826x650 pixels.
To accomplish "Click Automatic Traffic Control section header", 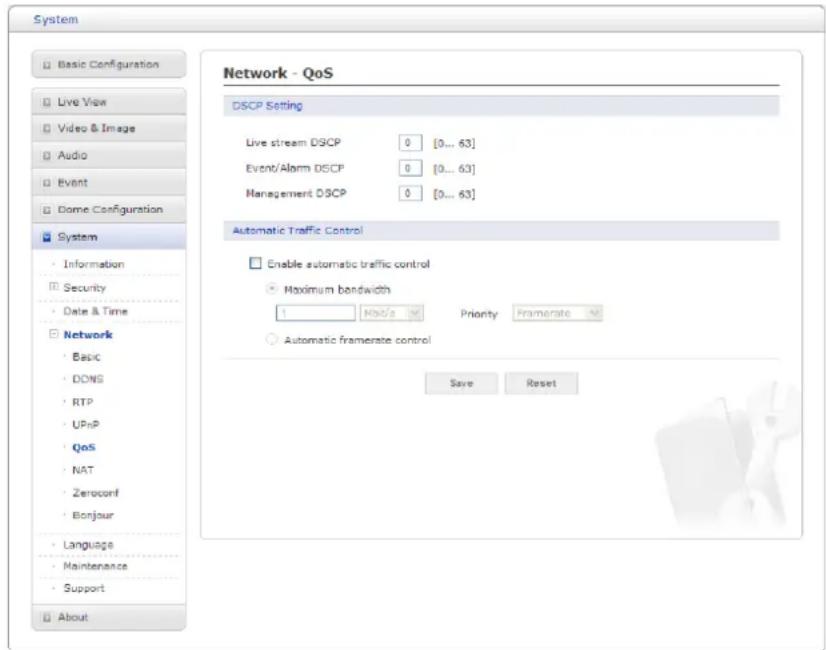I will point(298,231).
